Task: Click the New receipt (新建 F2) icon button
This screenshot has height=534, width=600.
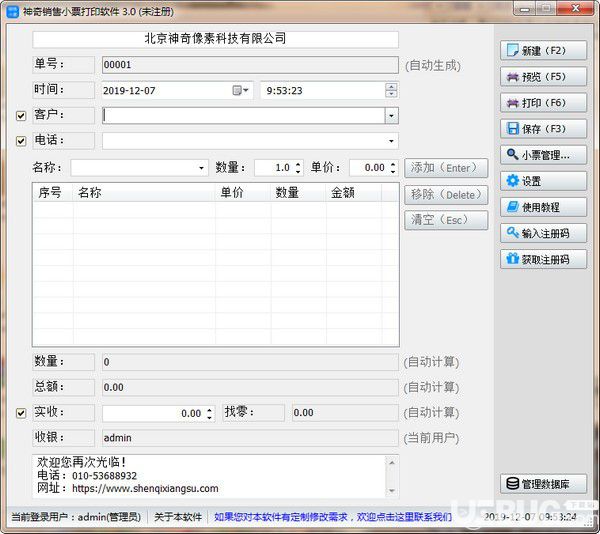Action: (x=543, y=50)
